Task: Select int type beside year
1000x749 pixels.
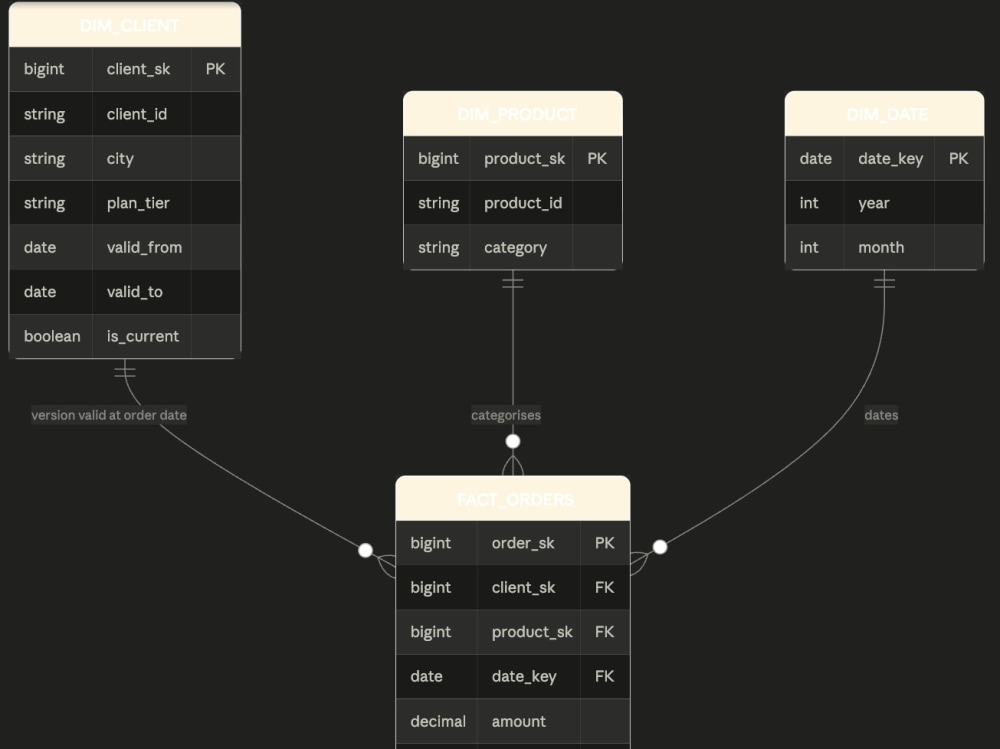Action: pyautogui.click(x=809, y=203)
